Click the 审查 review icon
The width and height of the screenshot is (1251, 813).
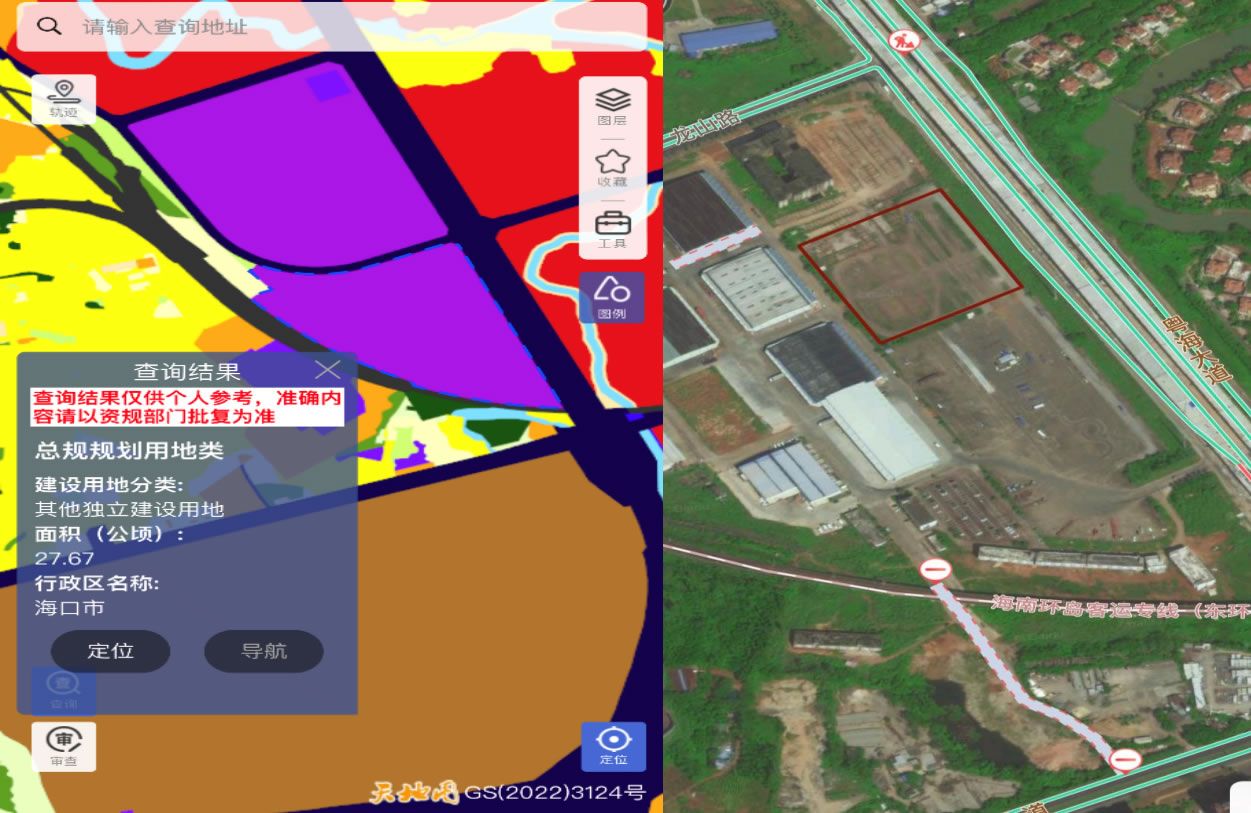click(x=64, y=746)
